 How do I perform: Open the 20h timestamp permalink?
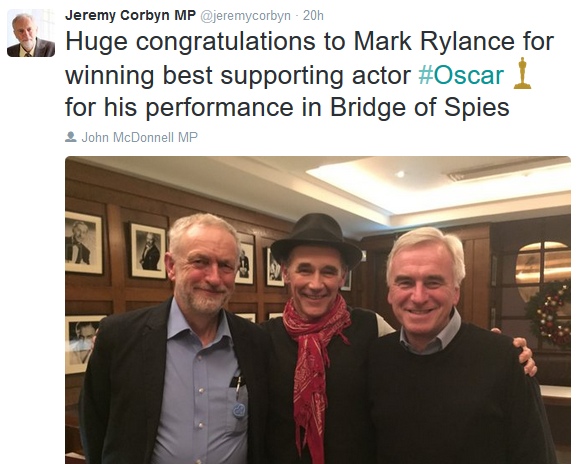point(313,15)
